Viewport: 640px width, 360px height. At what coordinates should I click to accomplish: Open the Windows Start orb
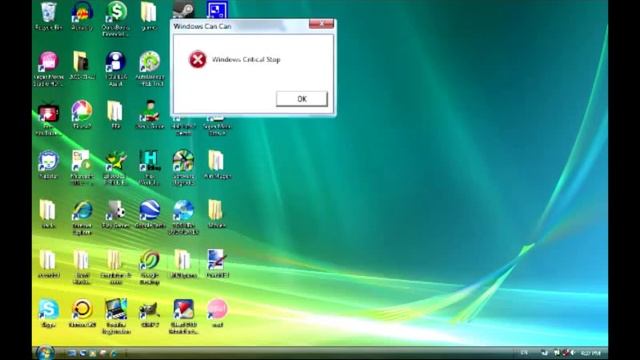pos(45,353)
